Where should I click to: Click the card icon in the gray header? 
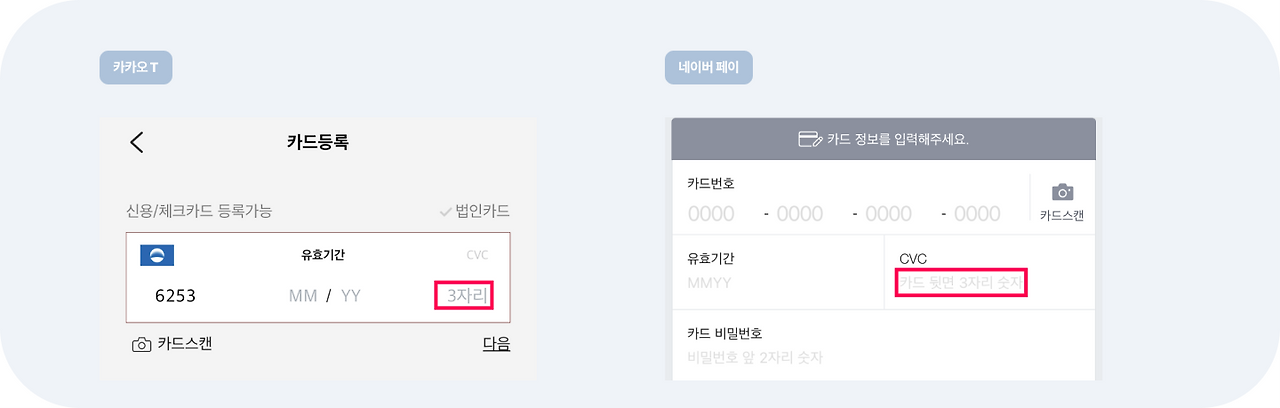pyautogui.click(x=810, y=139)
